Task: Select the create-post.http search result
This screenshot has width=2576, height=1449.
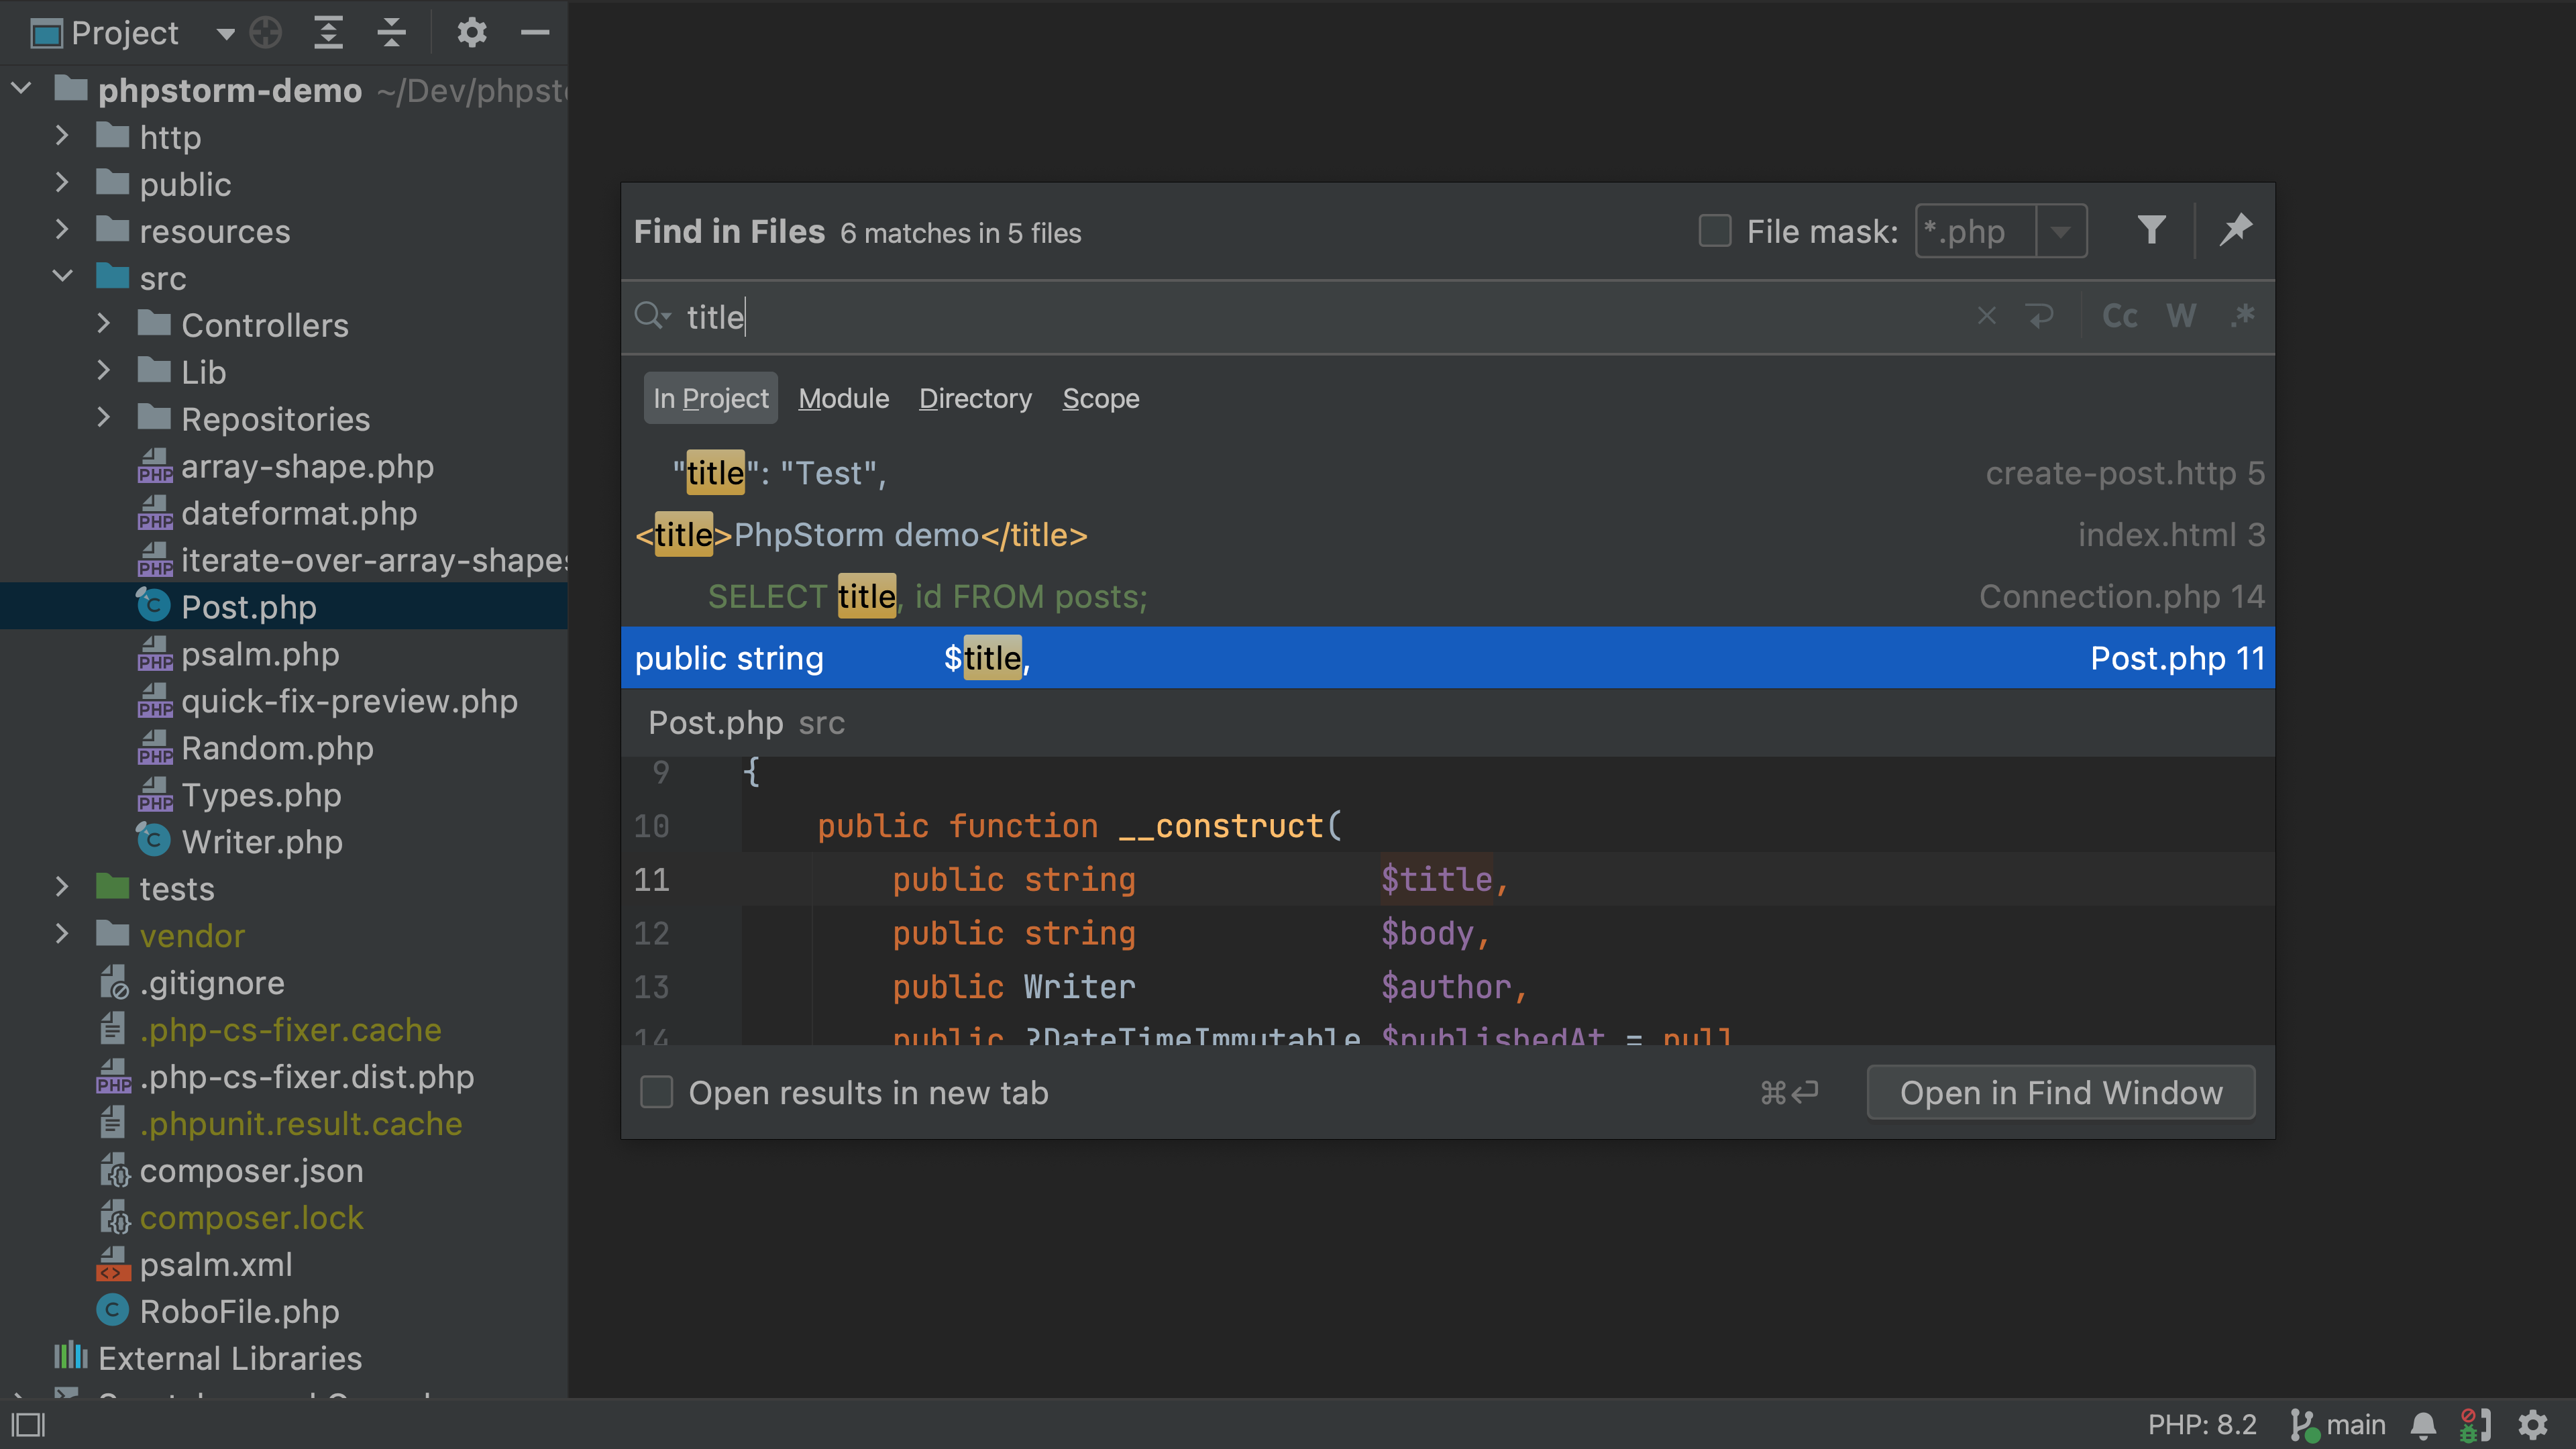Action: (1448, 473)
